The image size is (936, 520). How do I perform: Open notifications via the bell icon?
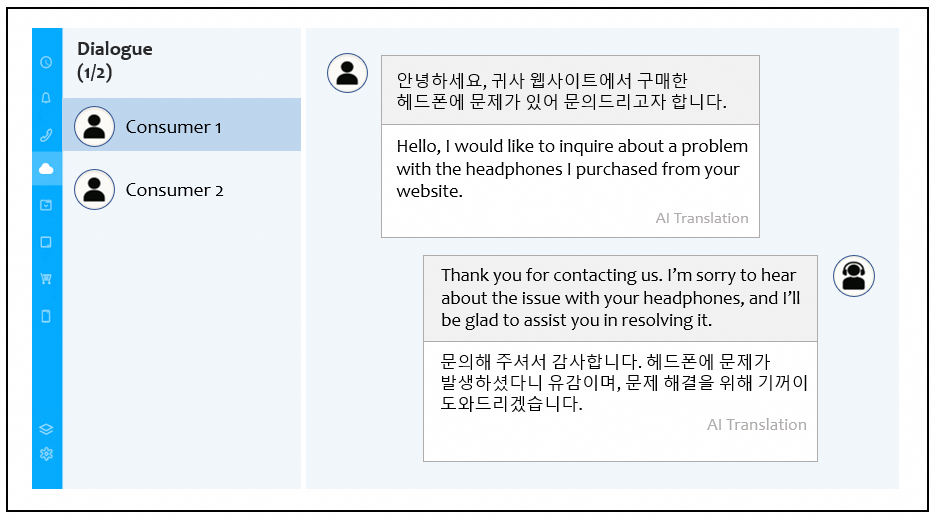(46, 98)
